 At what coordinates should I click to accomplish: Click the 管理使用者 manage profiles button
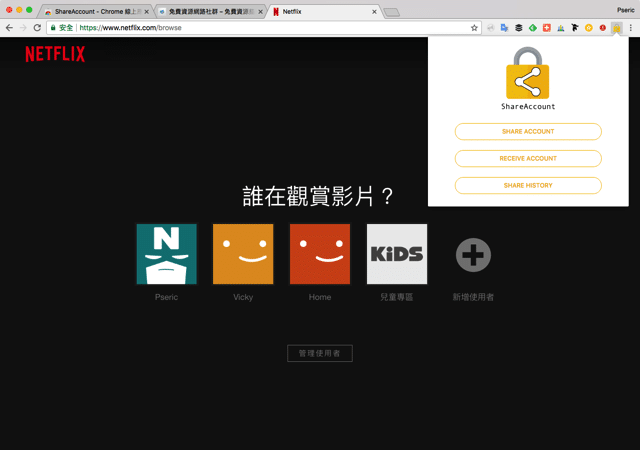[x=320, y=353]
